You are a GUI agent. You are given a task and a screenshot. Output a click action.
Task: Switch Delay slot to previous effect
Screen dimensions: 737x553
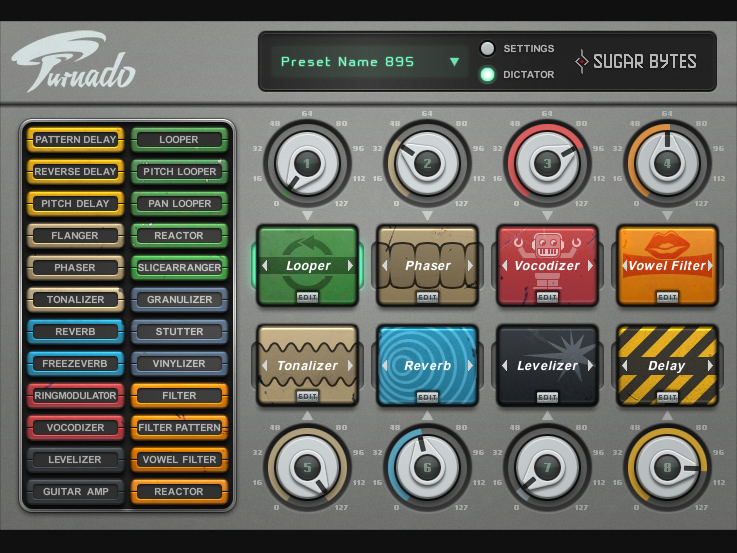click(624, 365)
